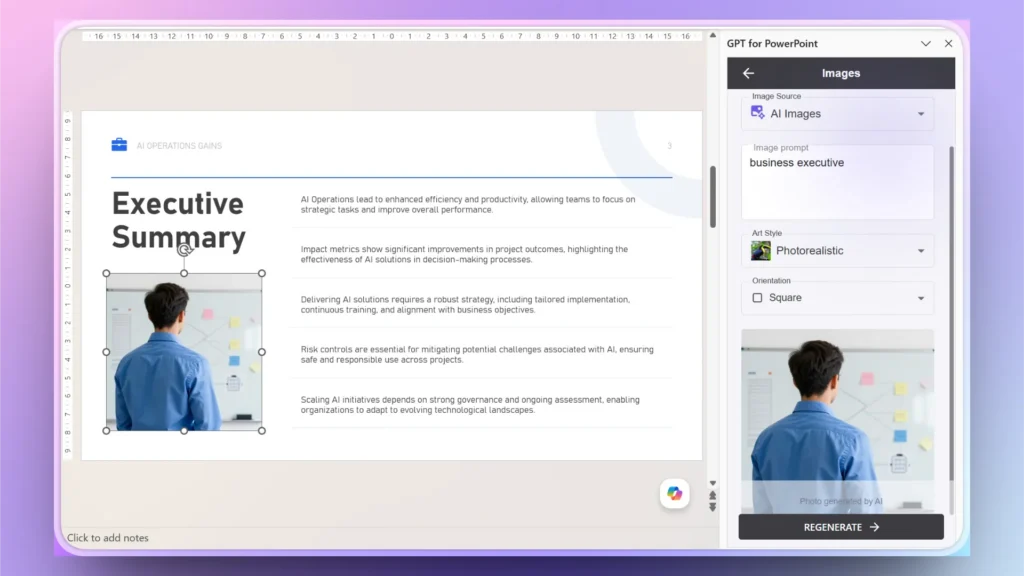Click the Photorealistic style thumbnail icon

pos(760,251)
